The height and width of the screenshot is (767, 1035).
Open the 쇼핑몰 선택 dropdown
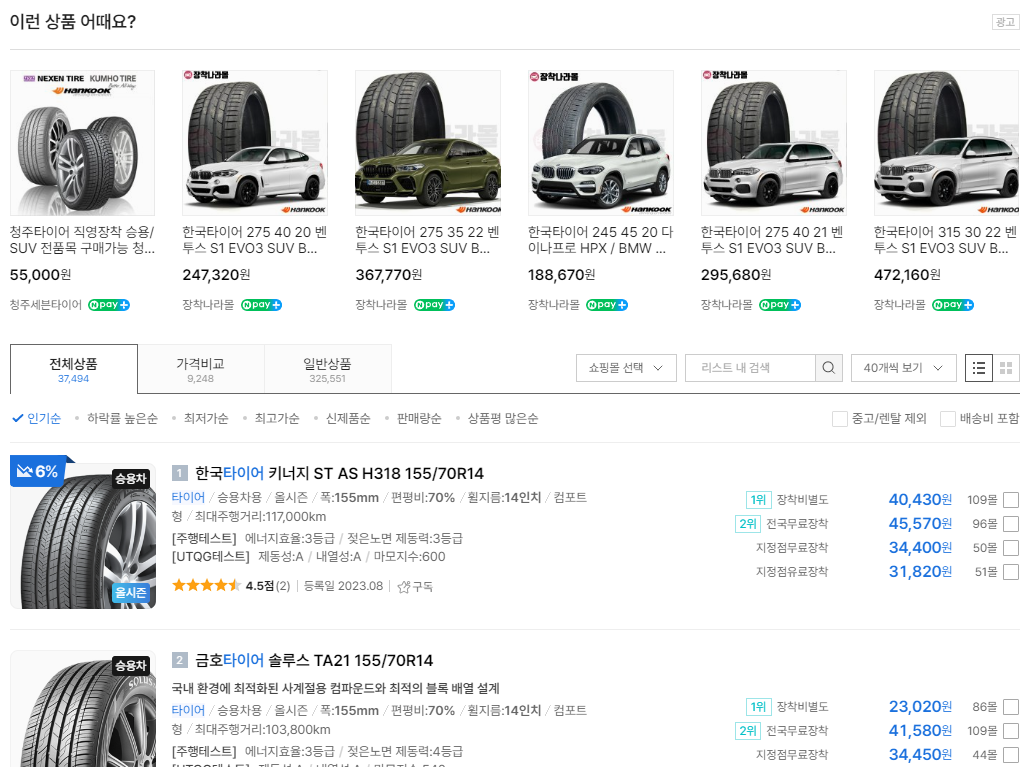[x=625, y=368]
